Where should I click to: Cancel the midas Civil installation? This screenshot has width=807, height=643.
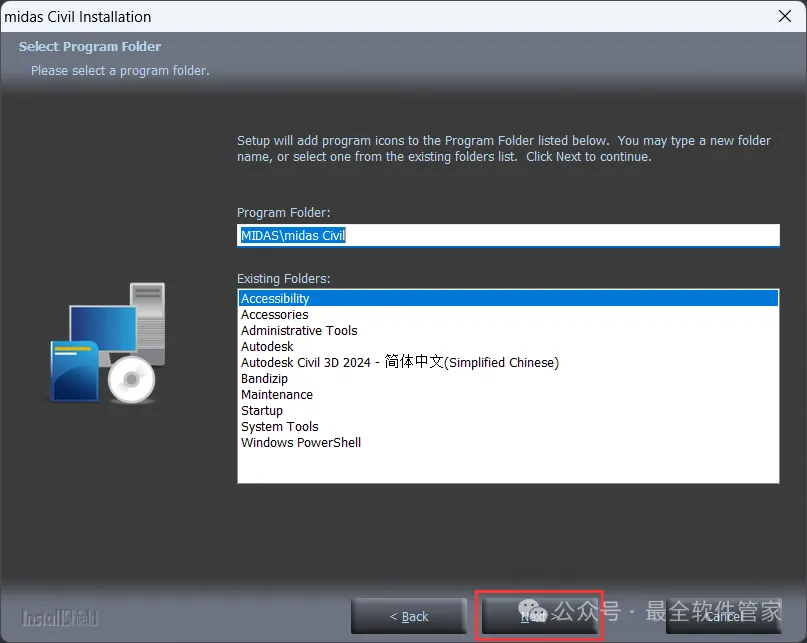pyautogui.click(x=724, y=616)
